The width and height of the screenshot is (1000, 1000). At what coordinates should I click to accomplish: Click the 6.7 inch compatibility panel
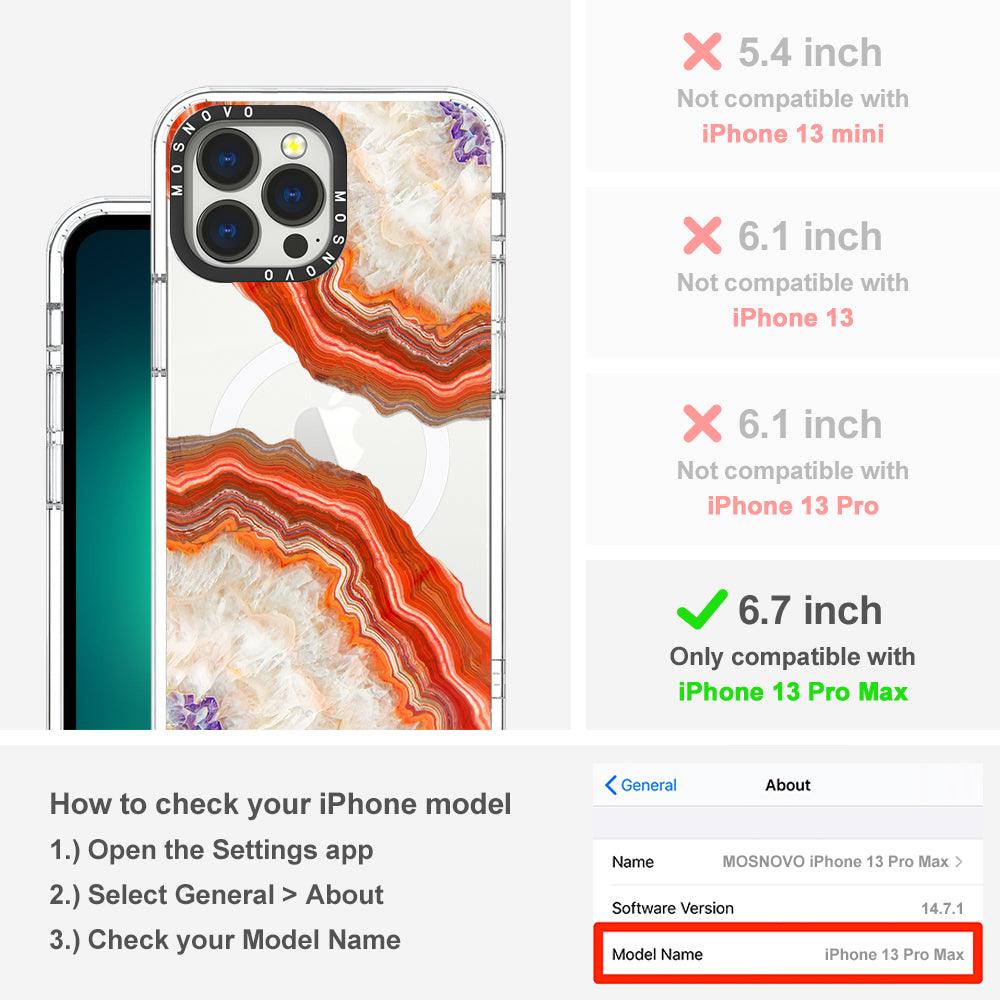792,645
